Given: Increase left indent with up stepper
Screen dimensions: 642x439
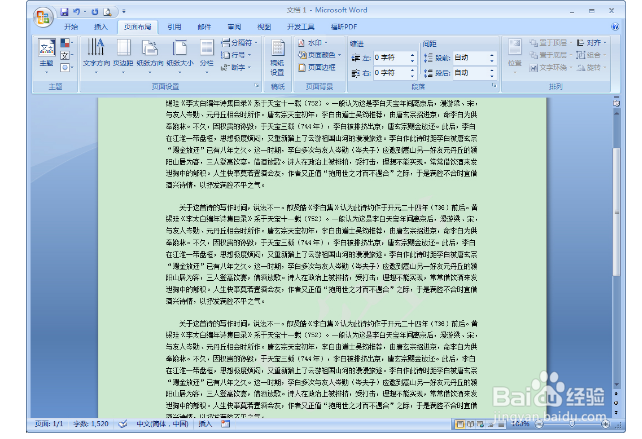Looking at the screenshot, I should click(x=412, y=55).
